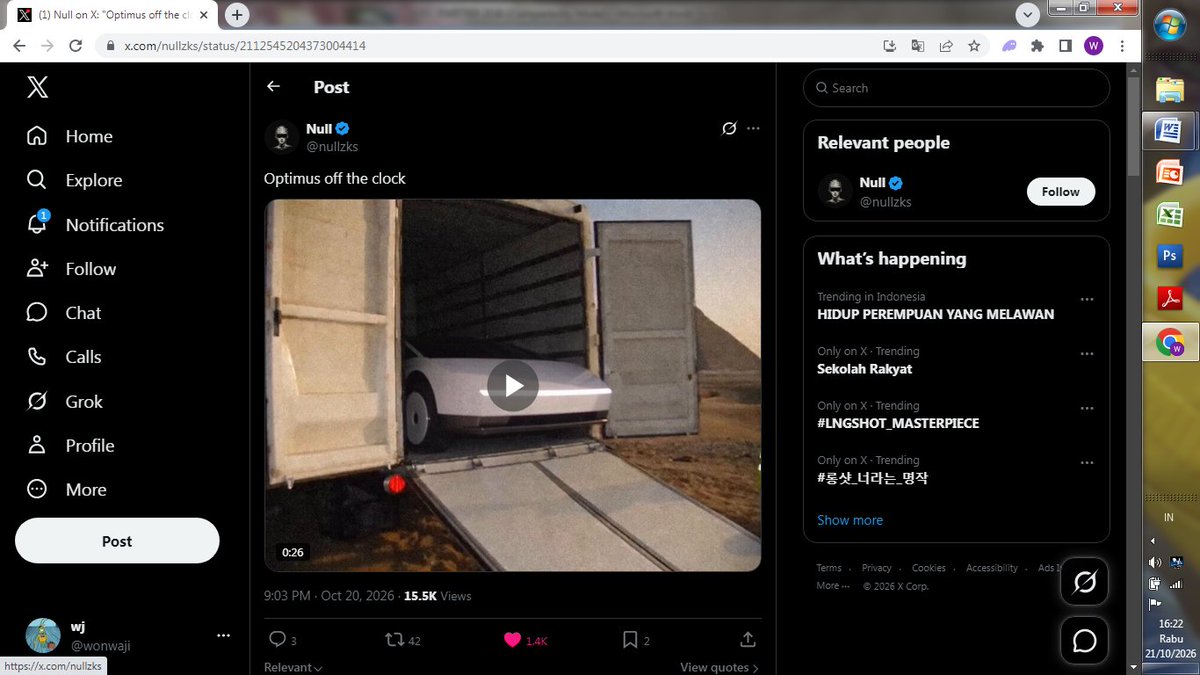This screenshot has height=675, width=1200.
Task: Toggle the Chrome bookmark star for this page
Action: (974, 46)
